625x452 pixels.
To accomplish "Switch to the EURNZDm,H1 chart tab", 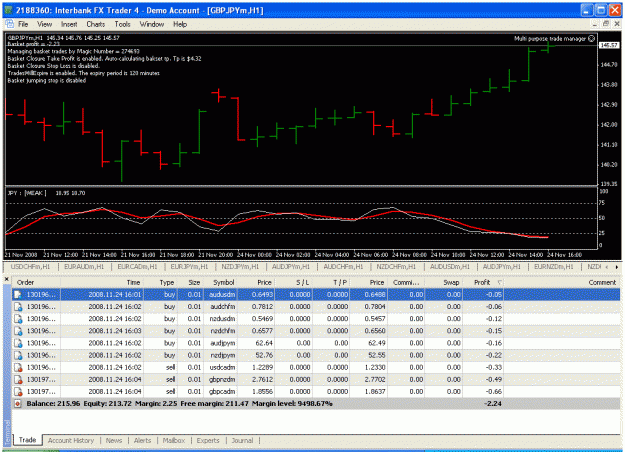I will (554, 267).
